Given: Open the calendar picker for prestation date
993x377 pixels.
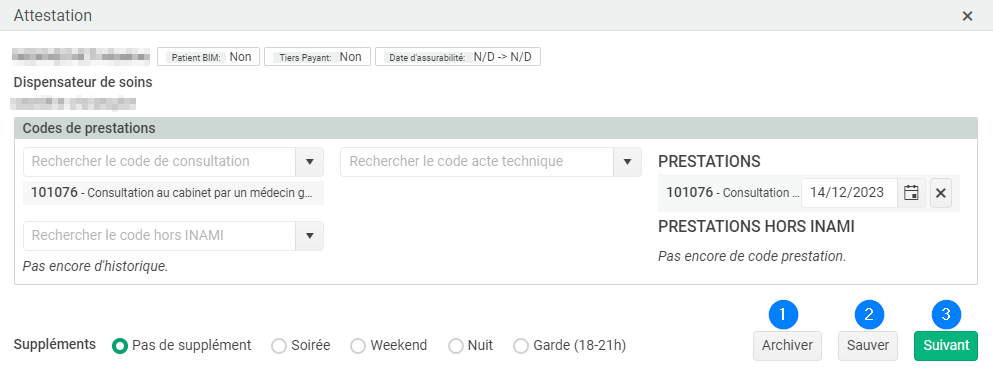Looking at the screenshot, I should point(911,193).
